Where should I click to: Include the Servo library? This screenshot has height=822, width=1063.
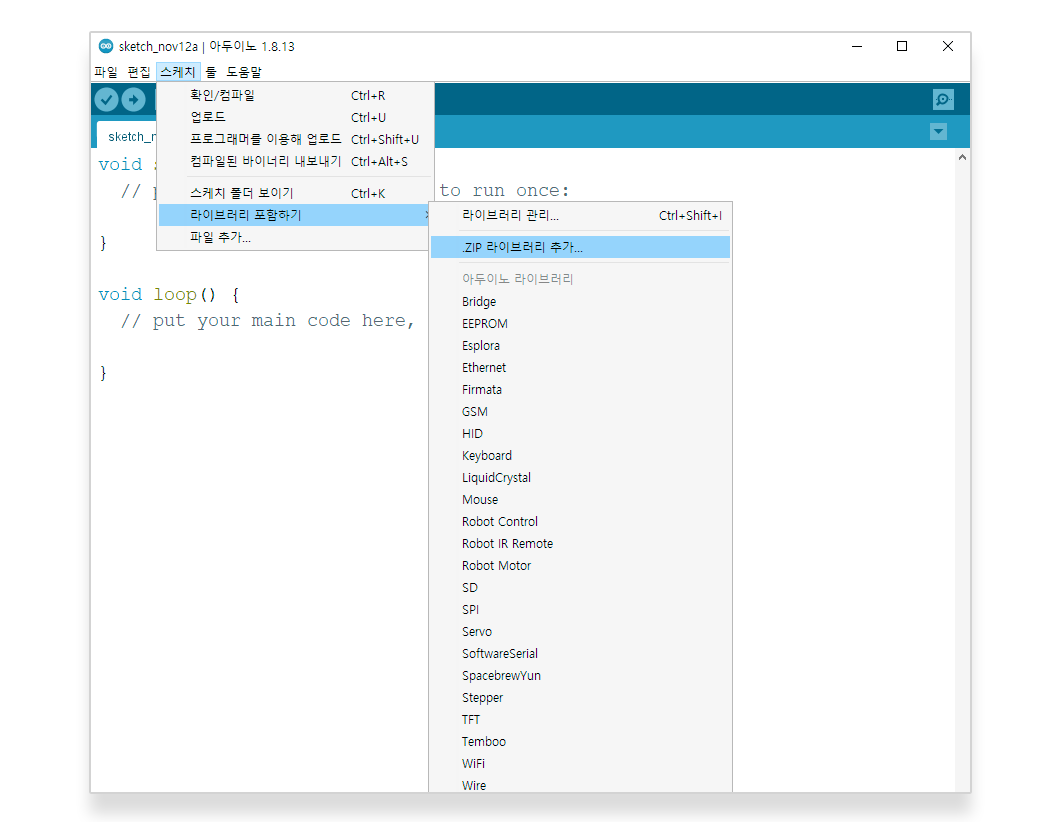580,632
